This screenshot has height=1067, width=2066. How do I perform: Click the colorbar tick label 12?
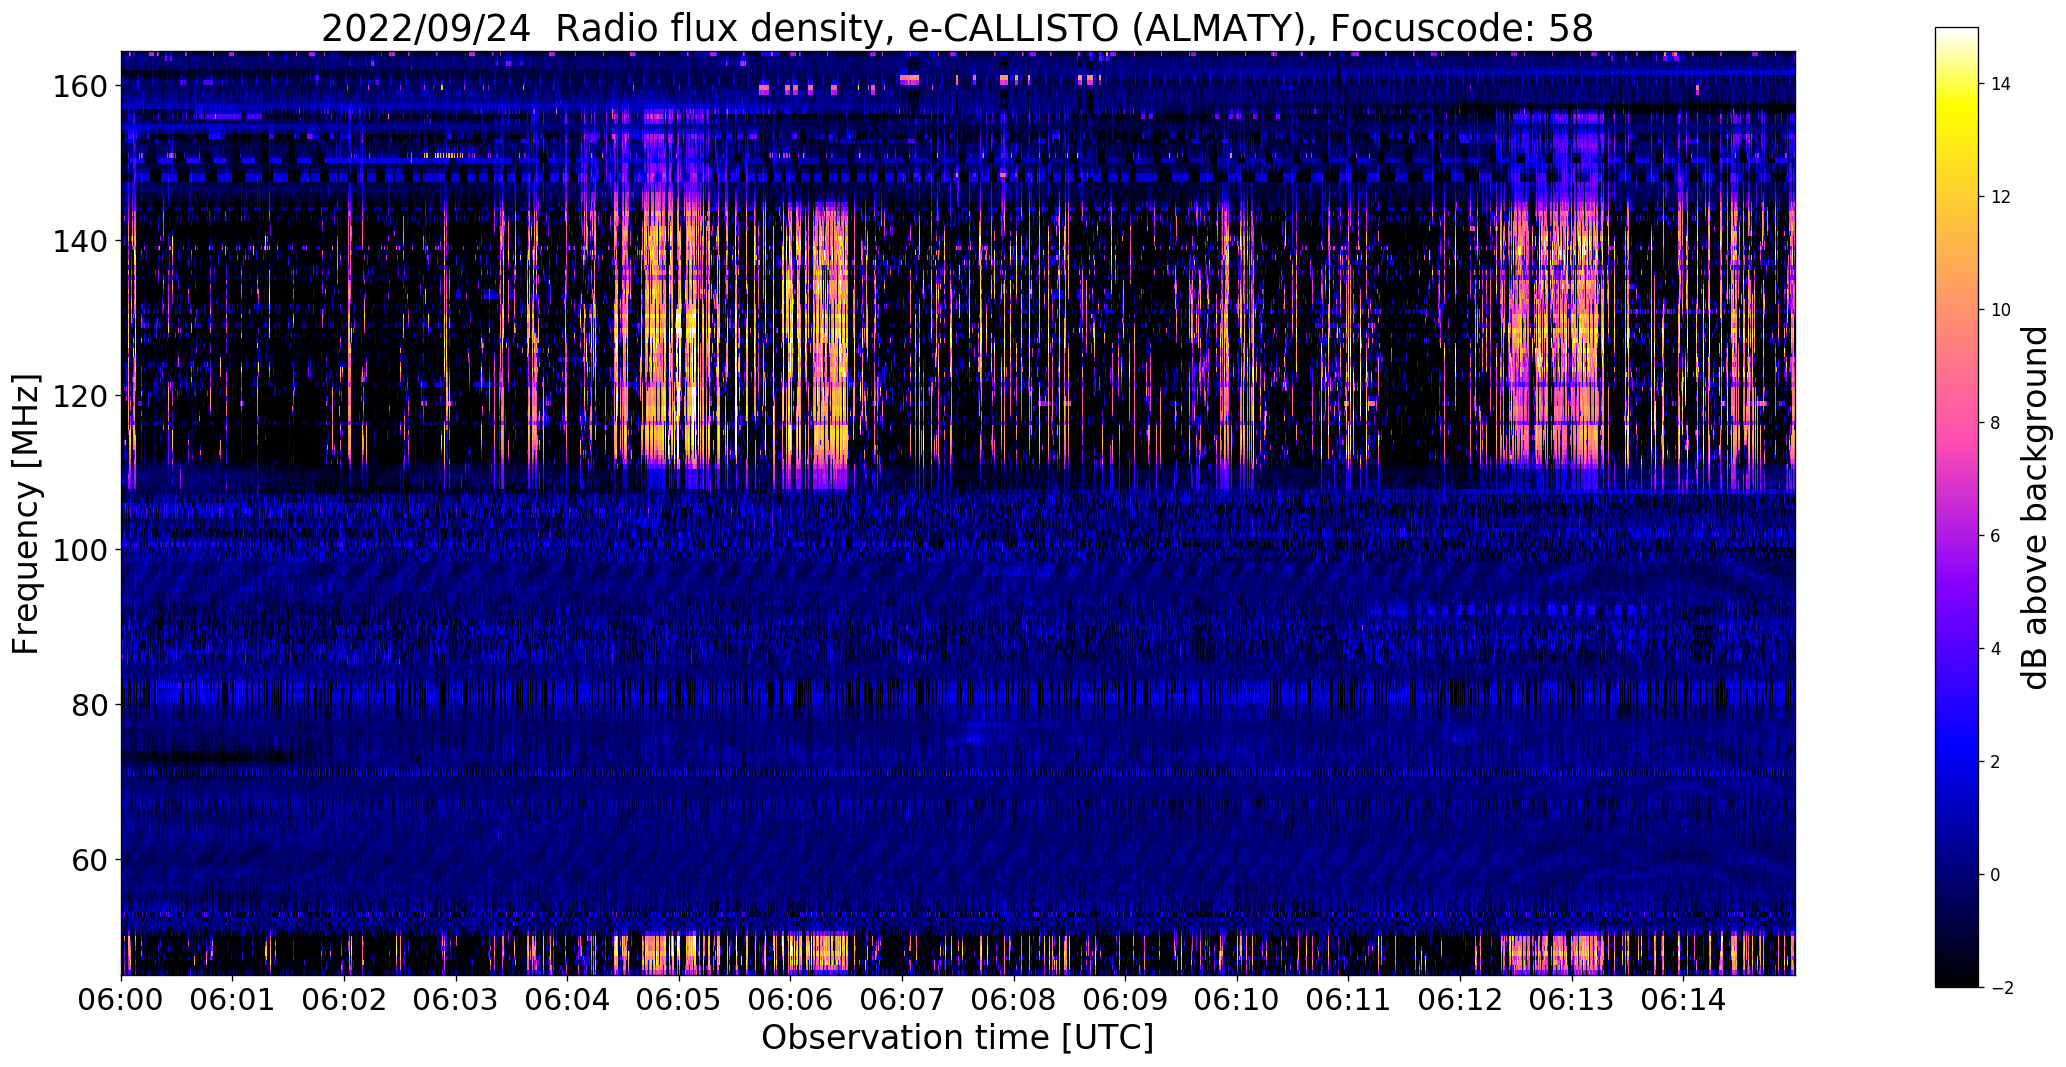click(2001, 197)
